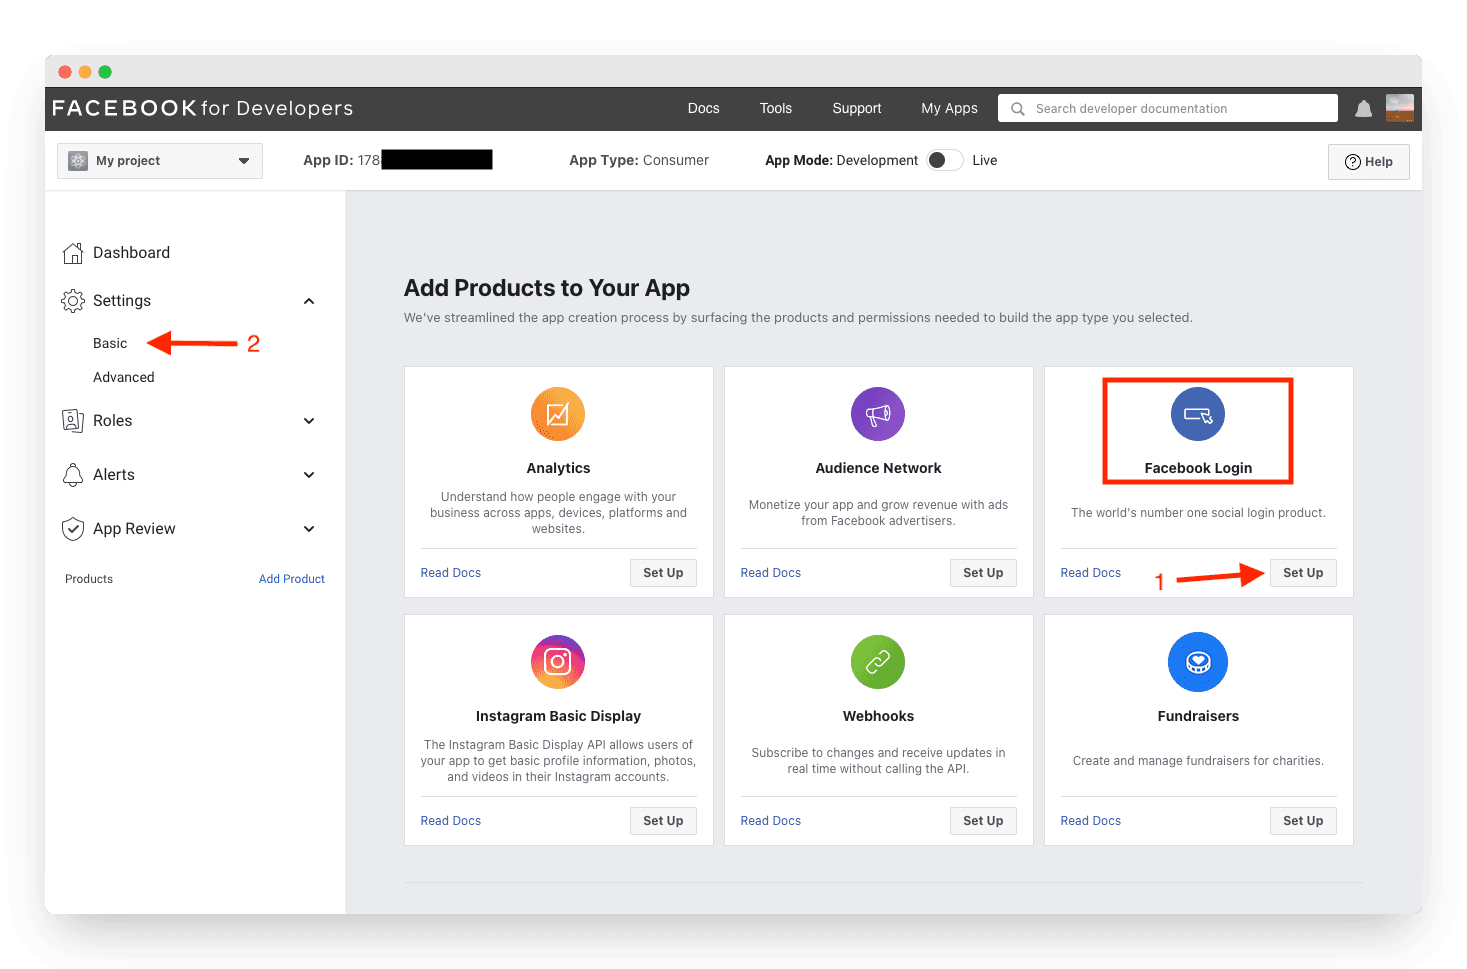Set up the Fundraisers product
Viewport: 1467px width, 969px height.
click(1303, 821)
